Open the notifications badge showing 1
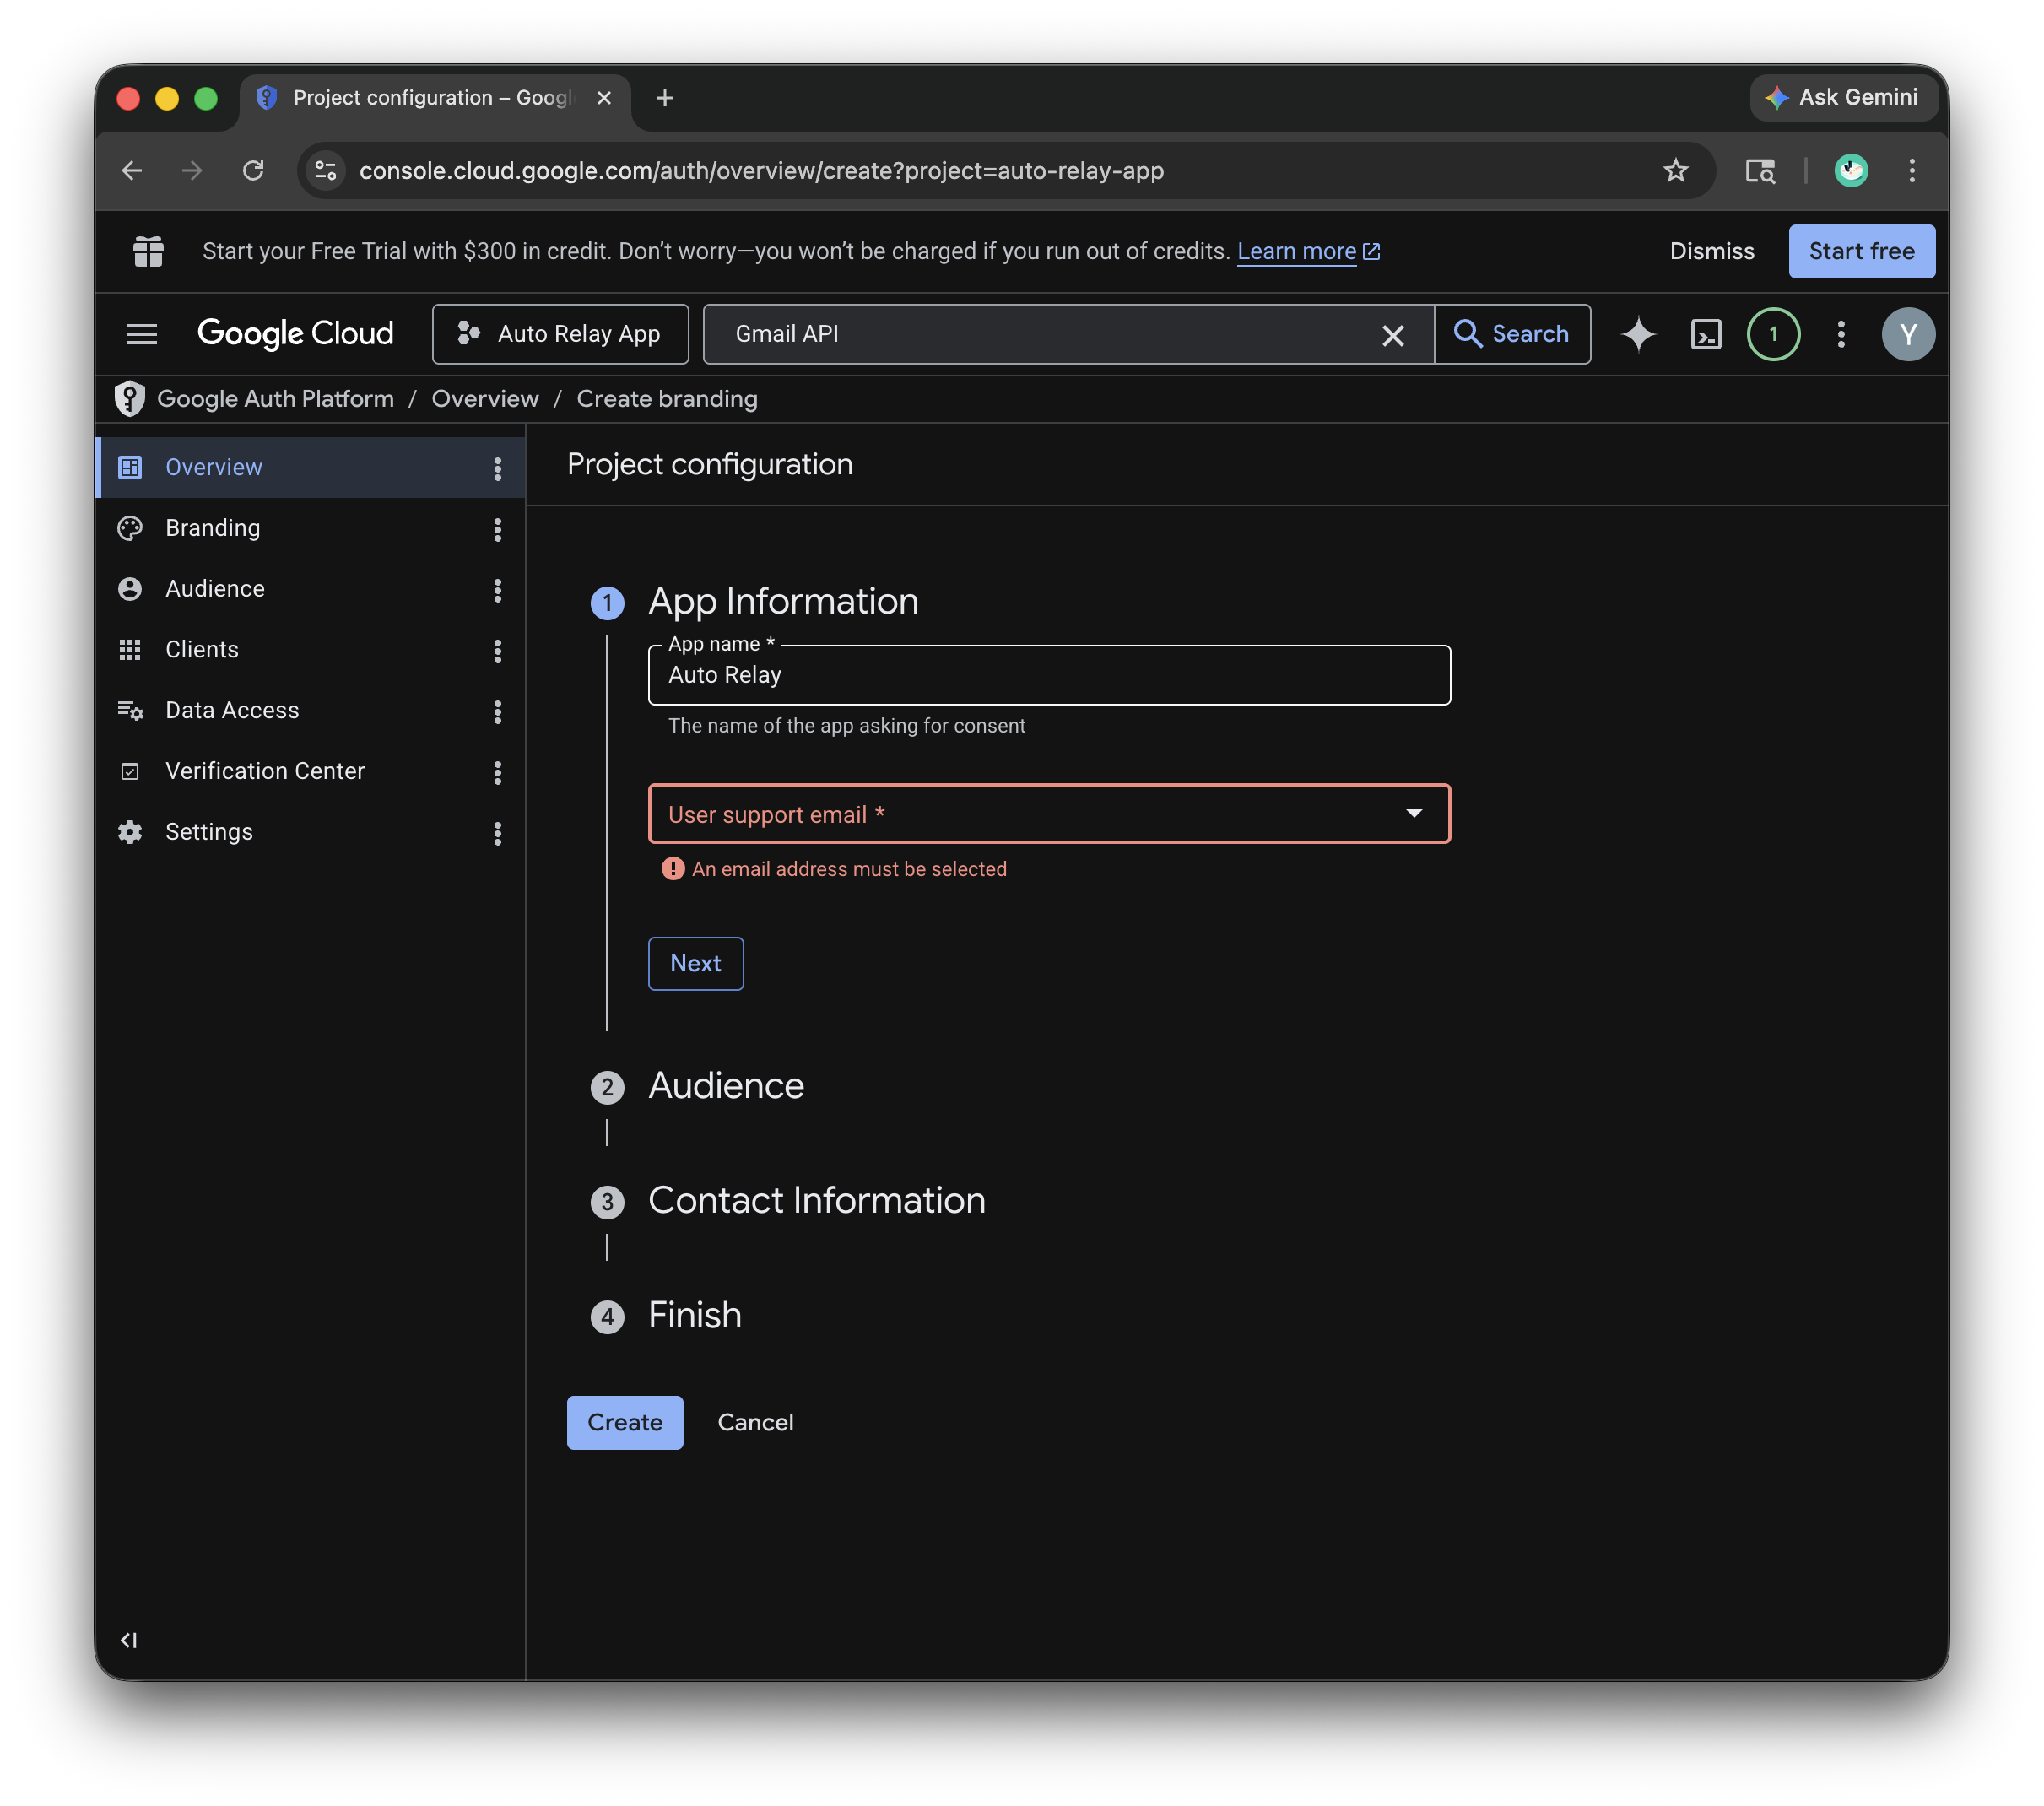The image size is (2044, 1806). coord(1773,334)
